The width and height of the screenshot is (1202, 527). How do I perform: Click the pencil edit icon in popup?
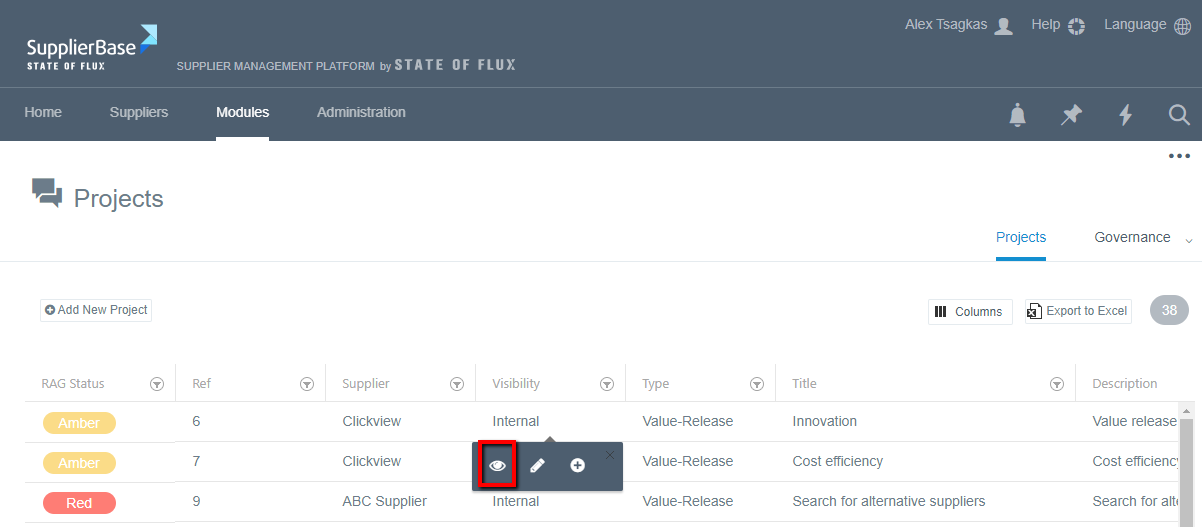click(537, 465)
